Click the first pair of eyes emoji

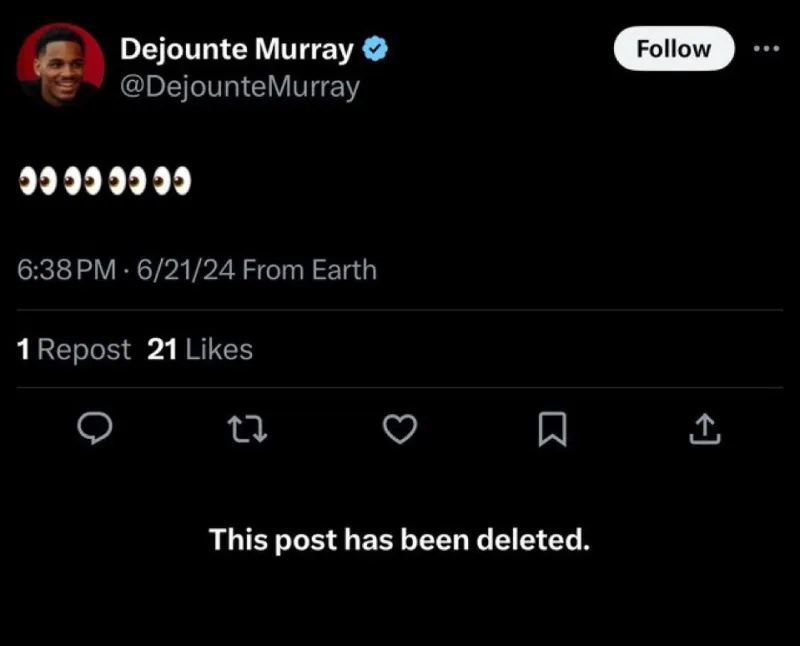[38, 182]
